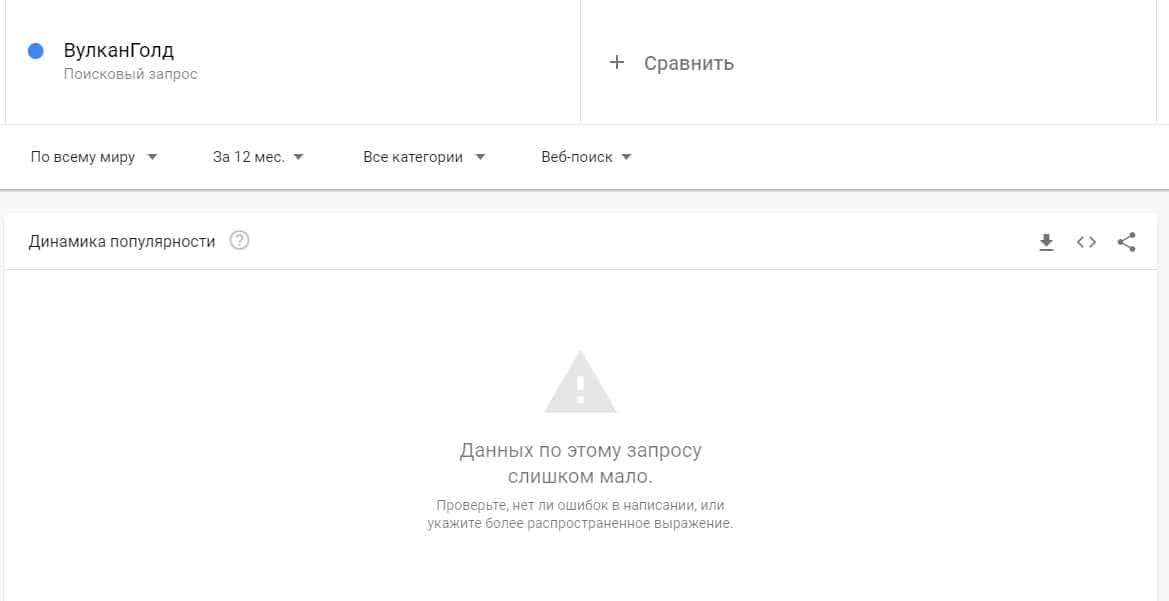The width and height of the screenshot is (1169, 601).
Task: Click the Динамика популярности card title
Action: [122, 242]
